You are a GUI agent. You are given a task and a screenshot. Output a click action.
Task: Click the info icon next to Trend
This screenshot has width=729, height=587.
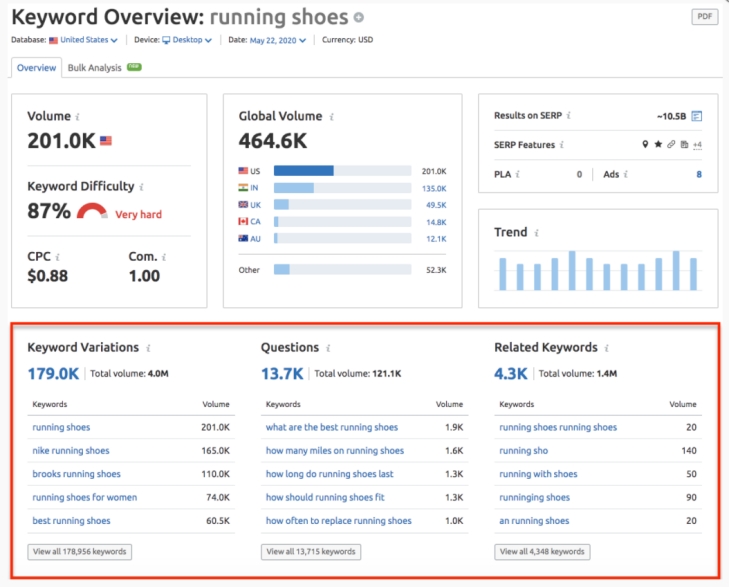537,233
